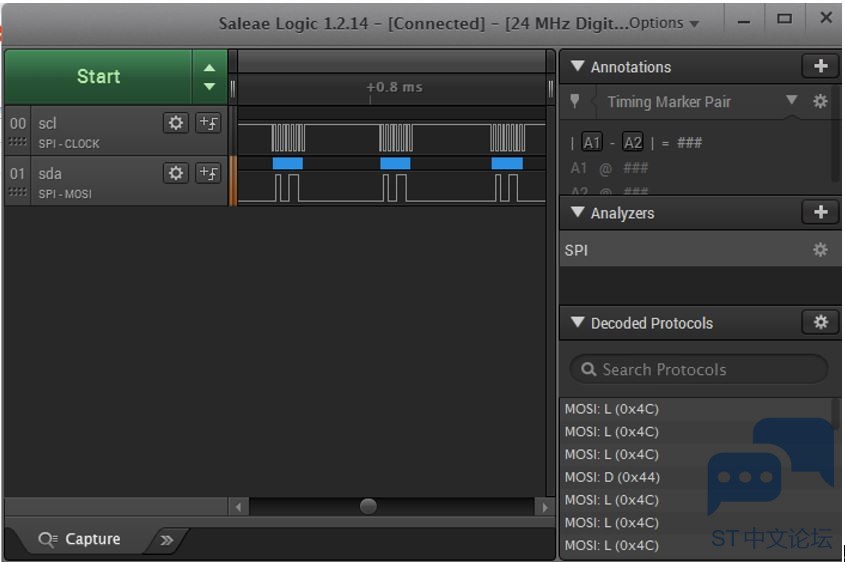Click the sda channel name label
The height and width of the screenshot is (562, 845).
click(x=50, y=174)
